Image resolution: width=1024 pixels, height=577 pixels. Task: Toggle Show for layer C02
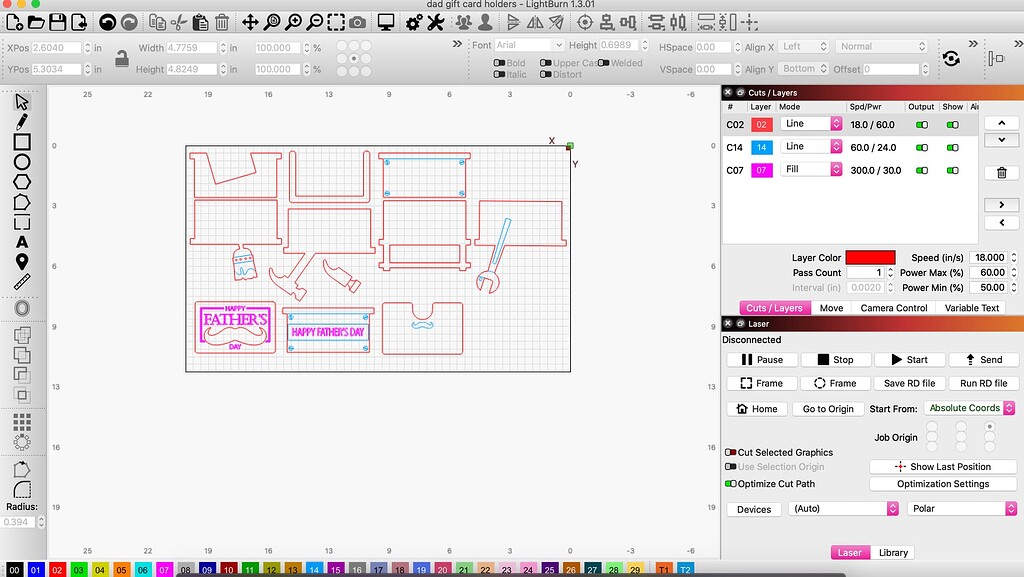(951, 124)
